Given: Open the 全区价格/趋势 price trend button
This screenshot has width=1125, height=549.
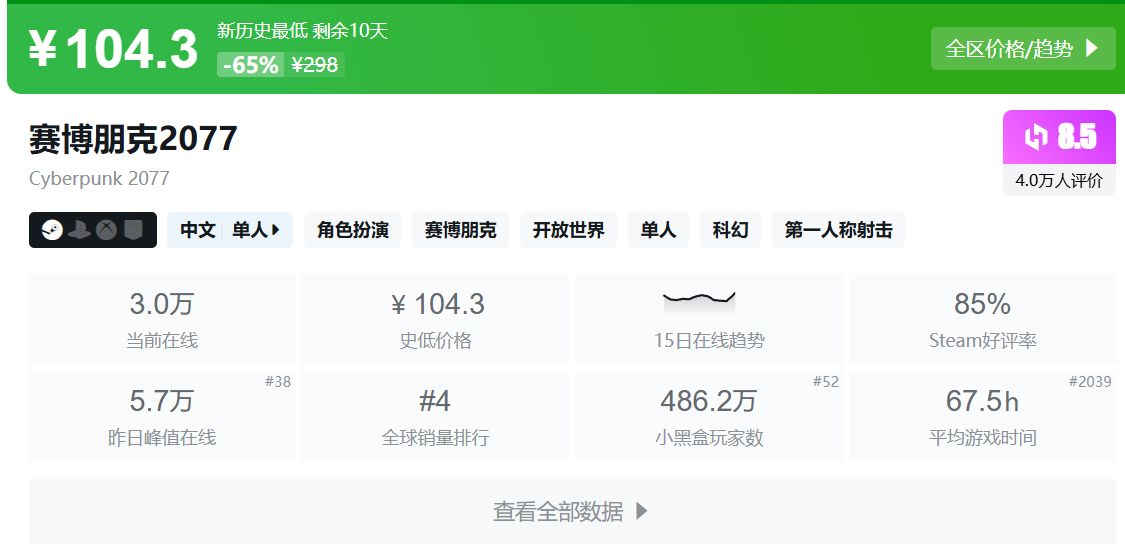Looking at the screenshot, I should click(x=1023, y=49).
